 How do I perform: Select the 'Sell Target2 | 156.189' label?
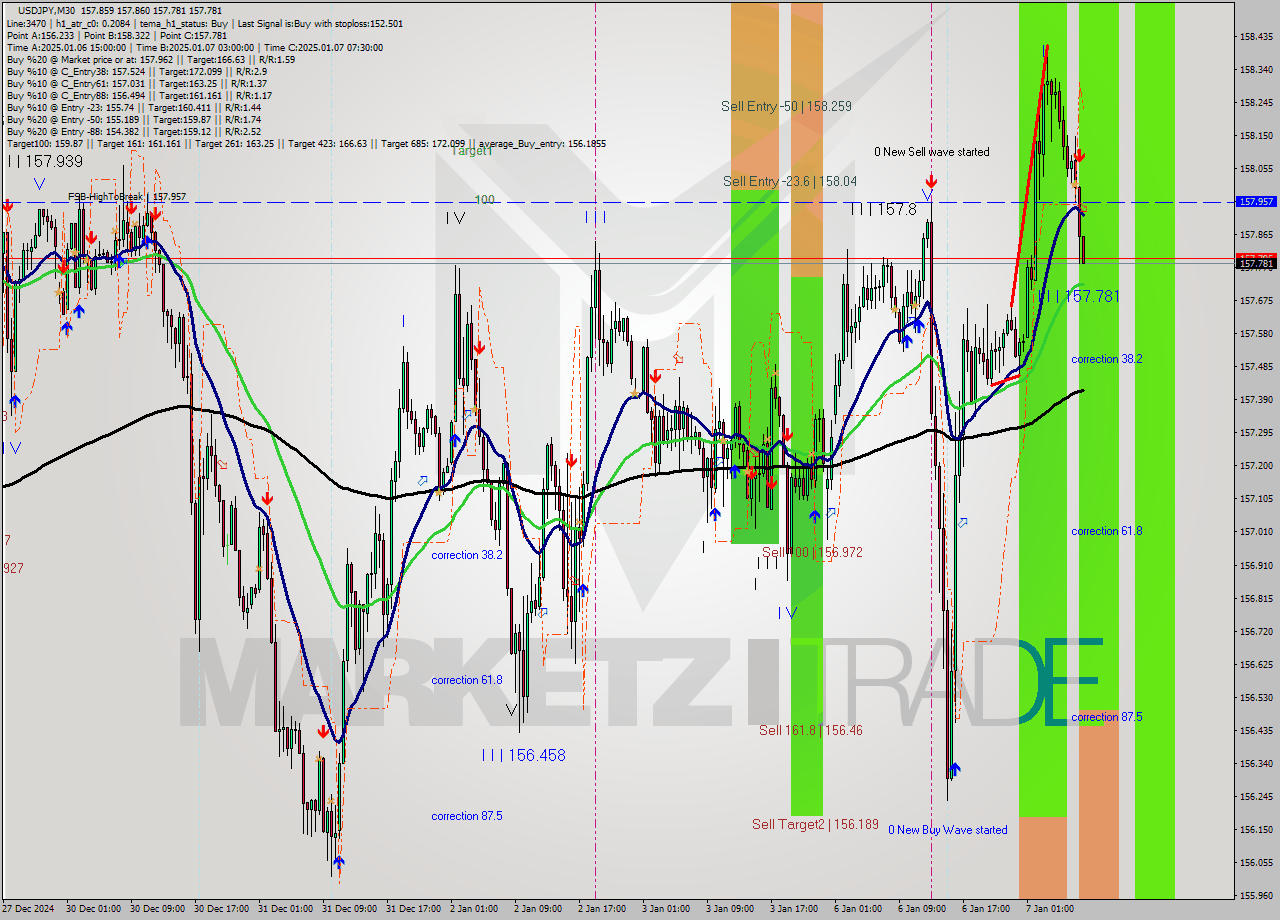point(815,825)
